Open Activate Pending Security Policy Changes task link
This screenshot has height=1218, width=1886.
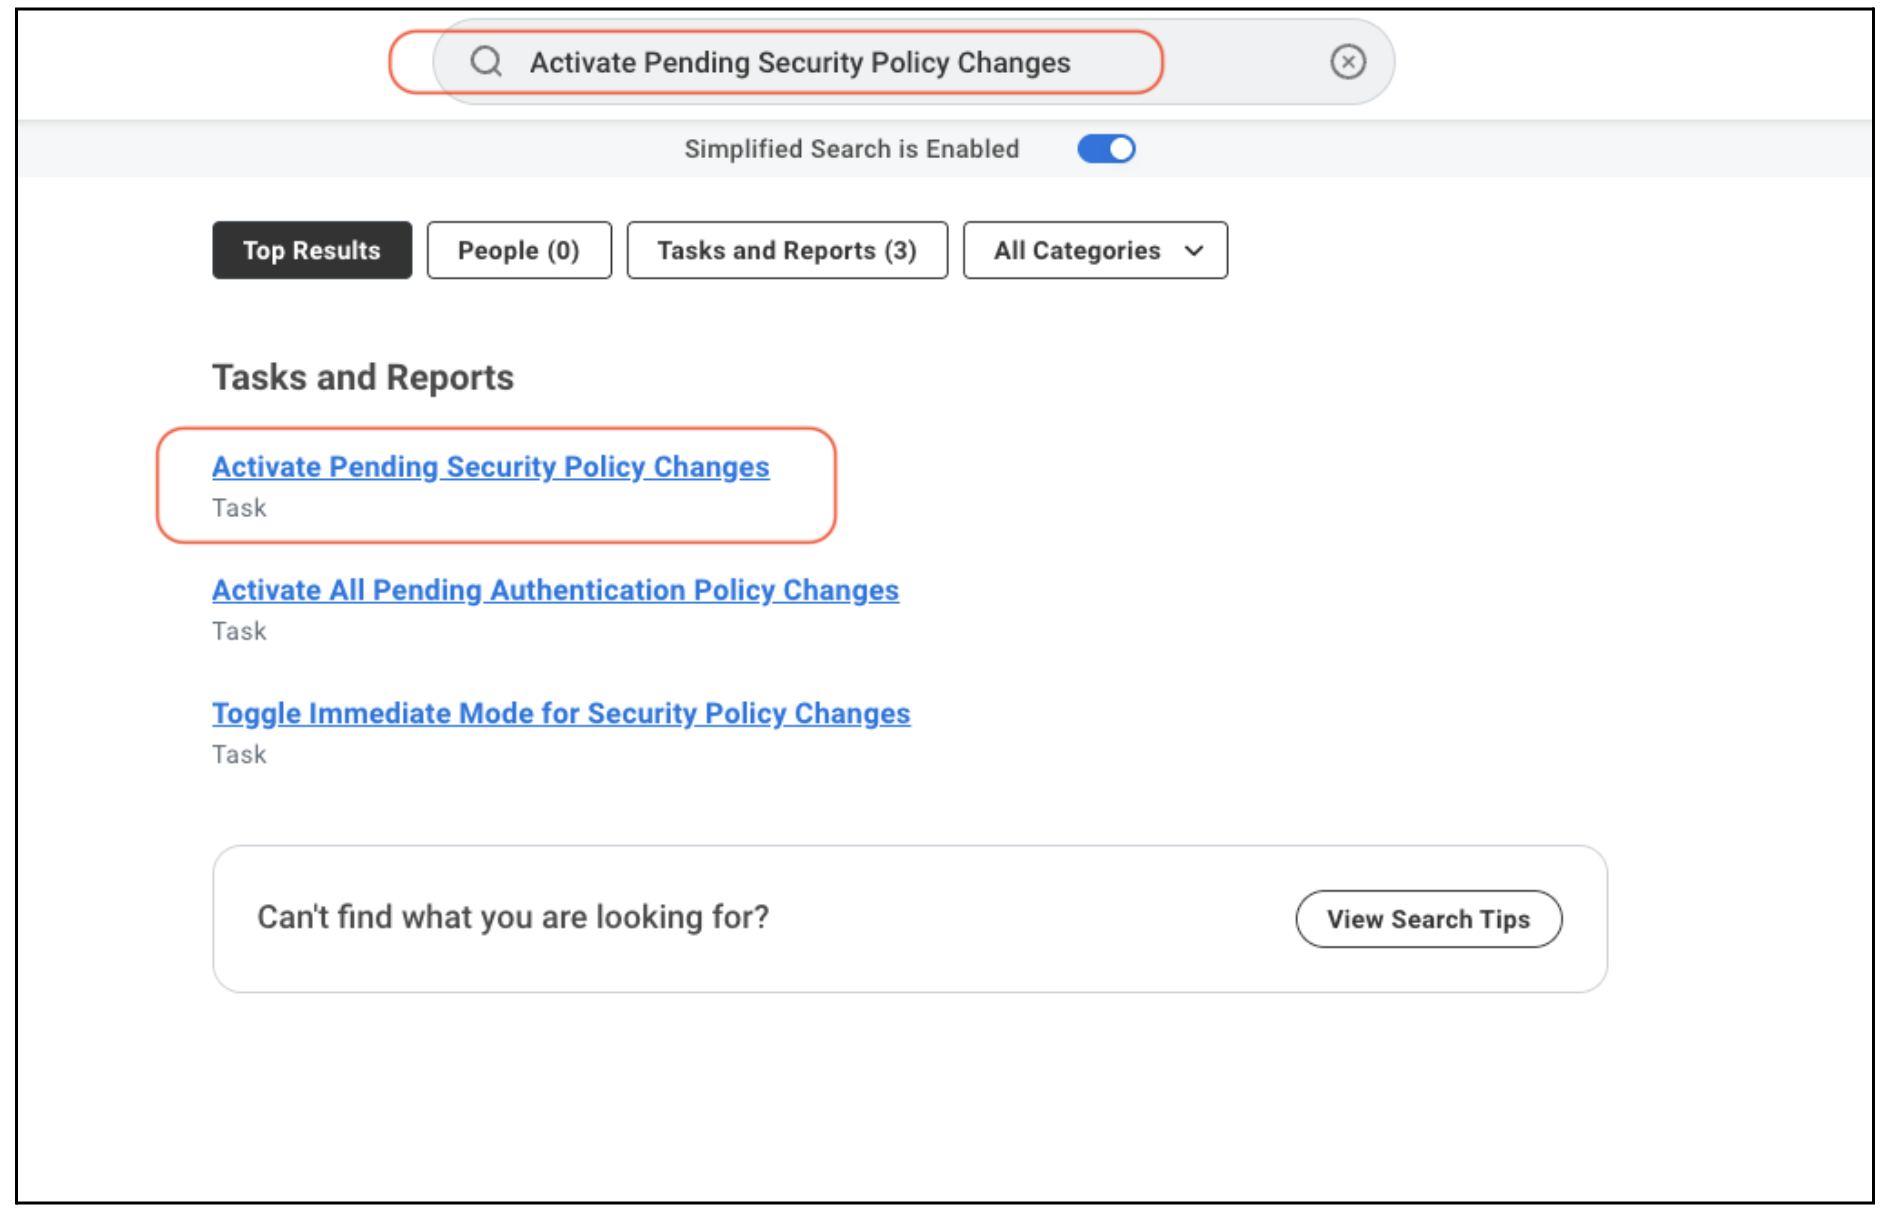click(491, 467)
